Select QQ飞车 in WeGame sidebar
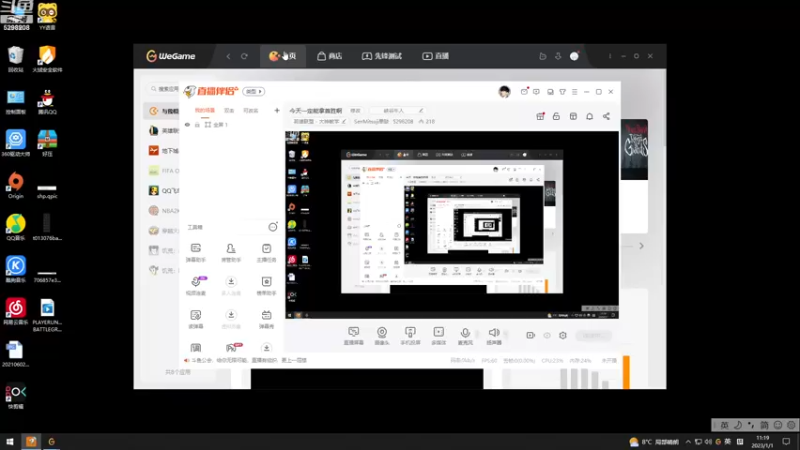Screen dimensions: 800x450 click(x=163, y=190)
